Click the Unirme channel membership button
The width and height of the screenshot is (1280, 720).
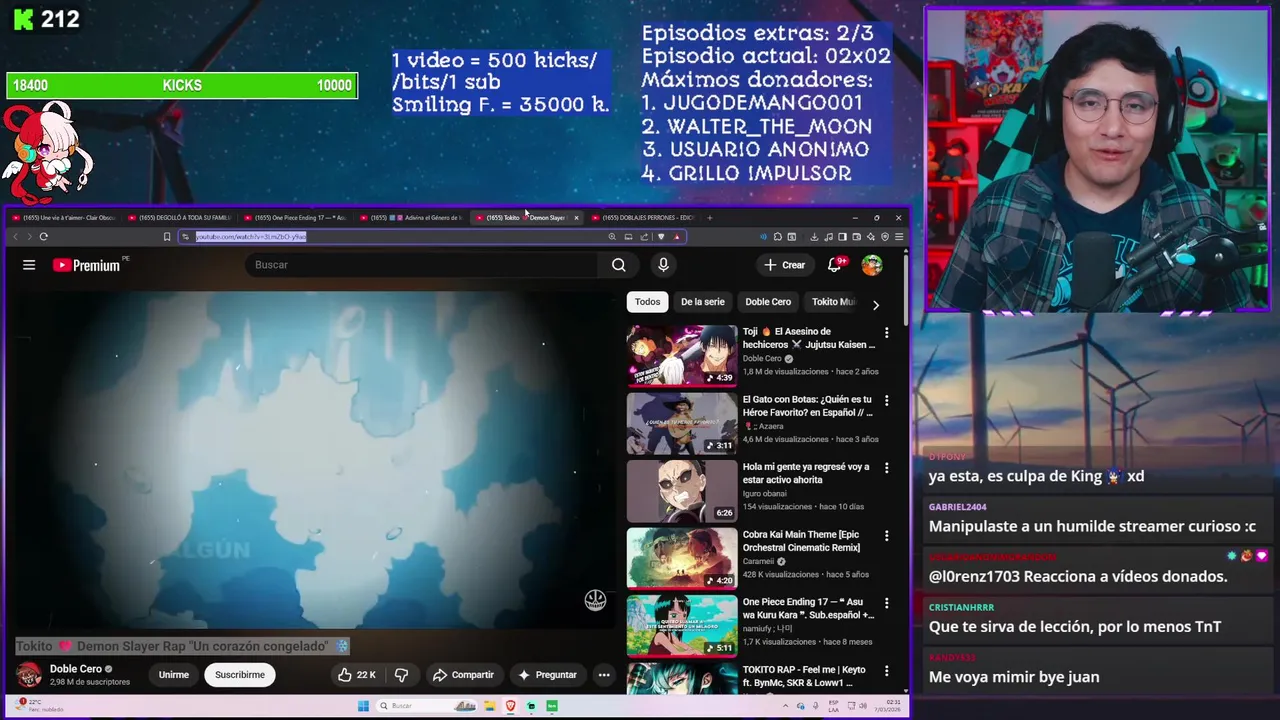[x=173, y=675]
